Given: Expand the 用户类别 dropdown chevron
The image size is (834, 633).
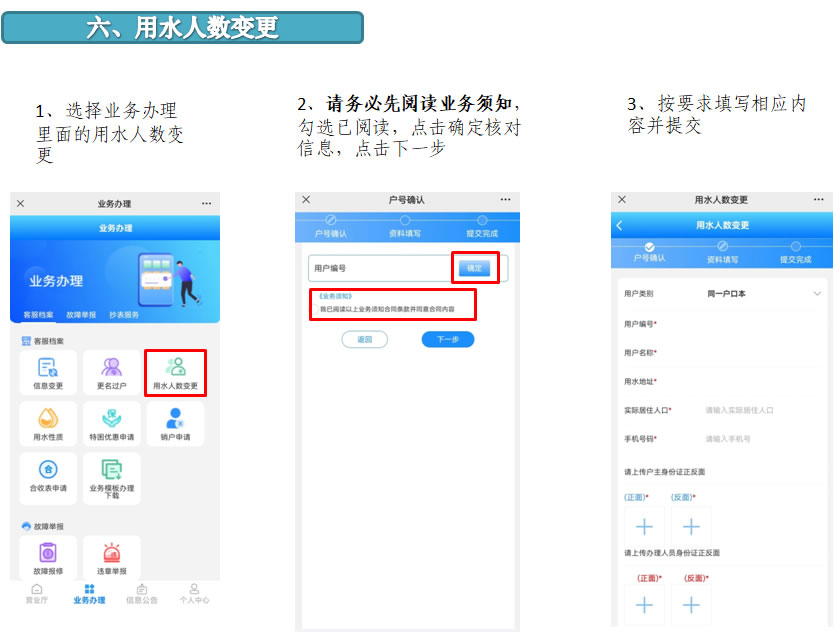Looking at the screenshot, I should point(817,294).
